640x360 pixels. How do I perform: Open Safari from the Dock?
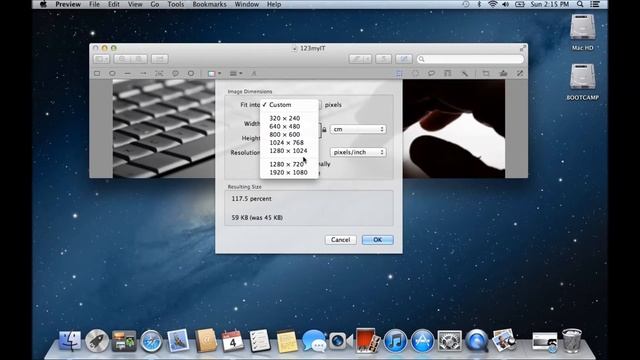point(151,341)
